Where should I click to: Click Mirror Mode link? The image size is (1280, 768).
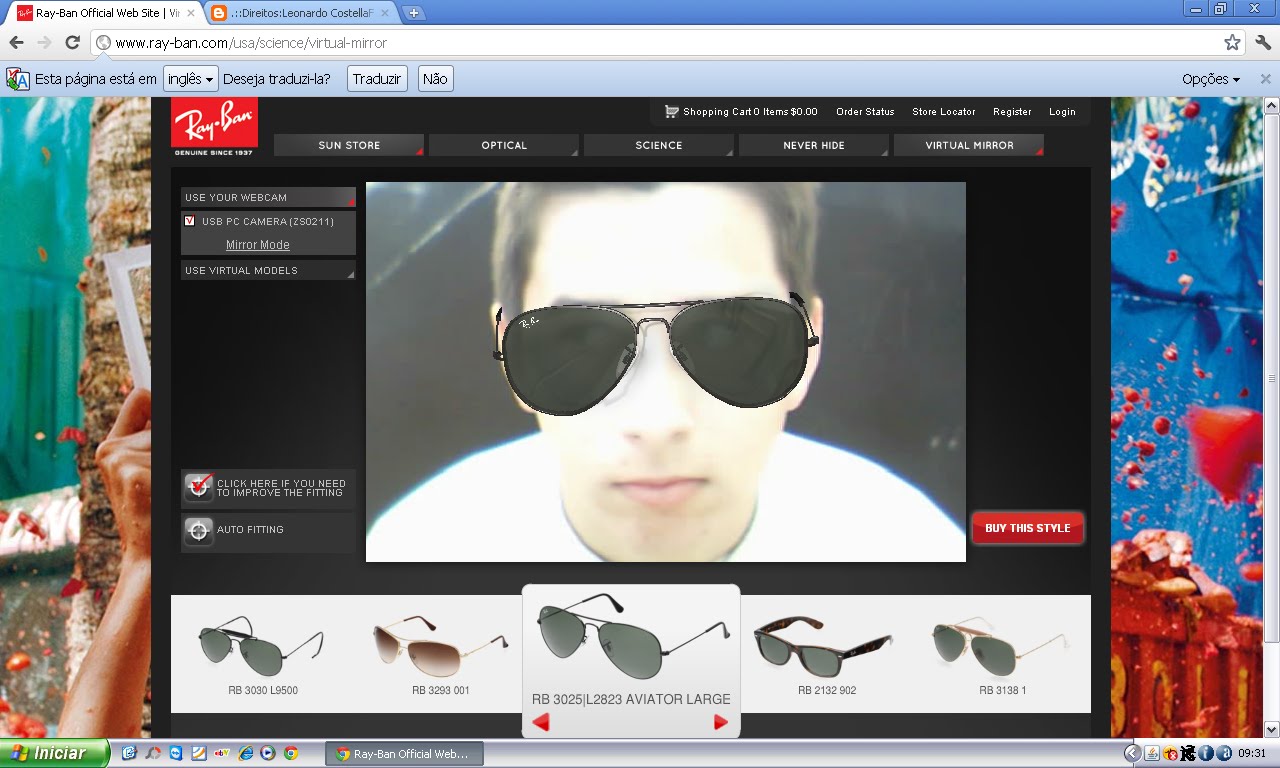[258, 245]
